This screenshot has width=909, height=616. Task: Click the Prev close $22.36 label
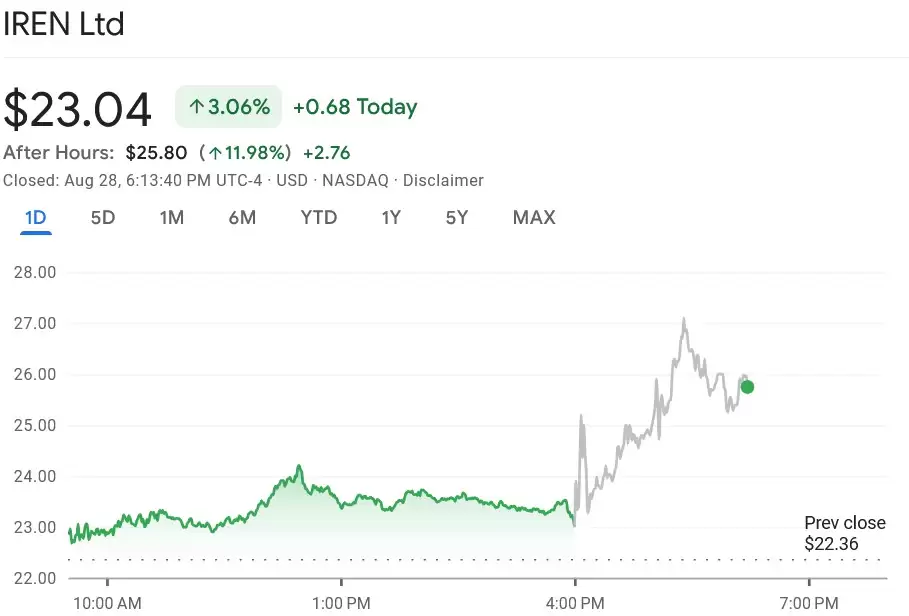[844, 533]
